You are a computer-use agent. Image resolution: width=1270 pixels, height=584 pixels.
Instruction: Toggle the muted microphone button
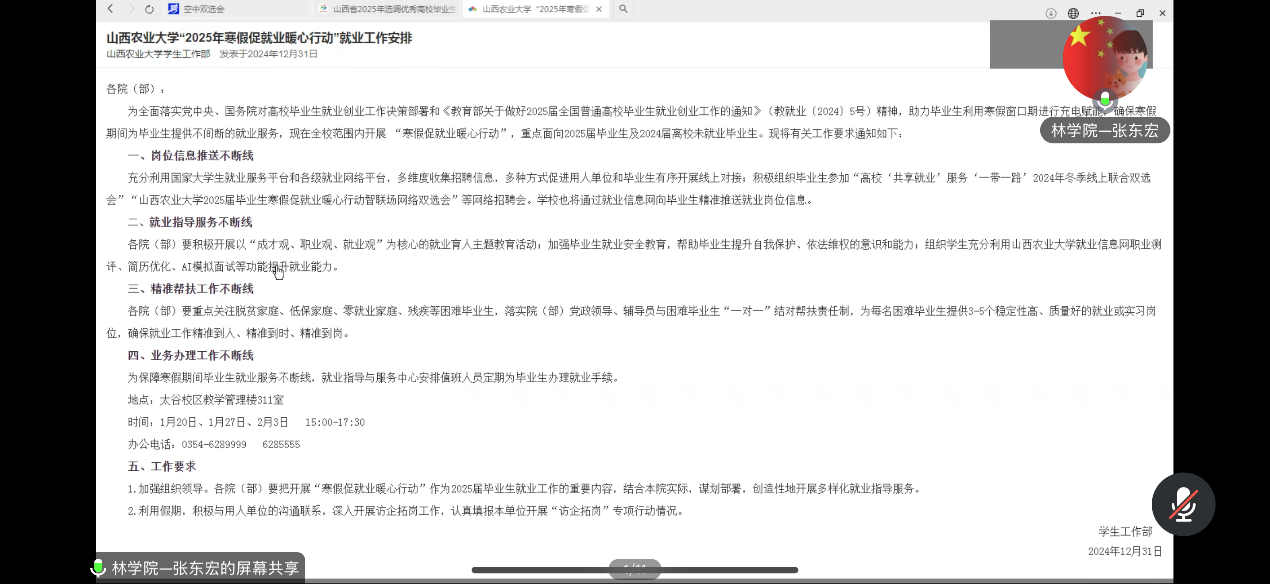1183,504
